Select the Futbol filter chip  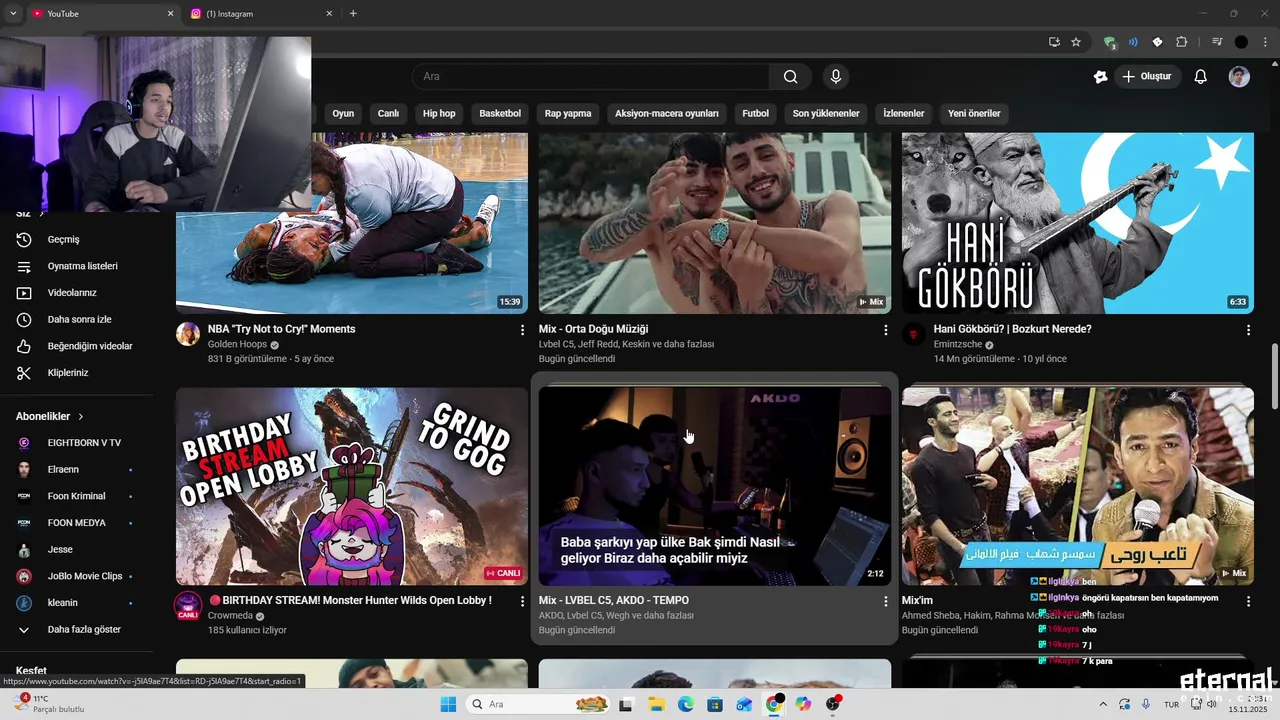pyautogui.click(x=755, y=114)
